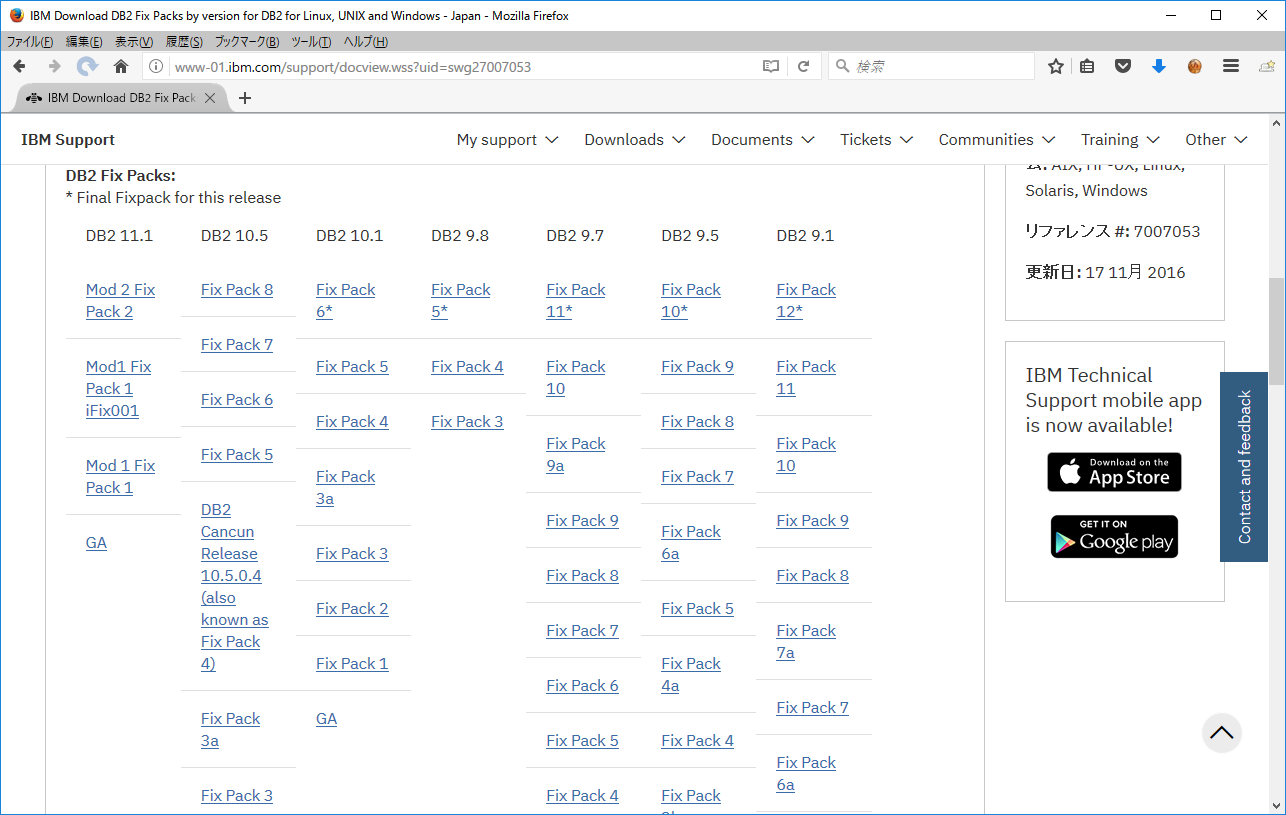This screenshot has height=815, width=1286.
Task: Click the Firefox logo in title bar
Action: [x=16, y=16]
